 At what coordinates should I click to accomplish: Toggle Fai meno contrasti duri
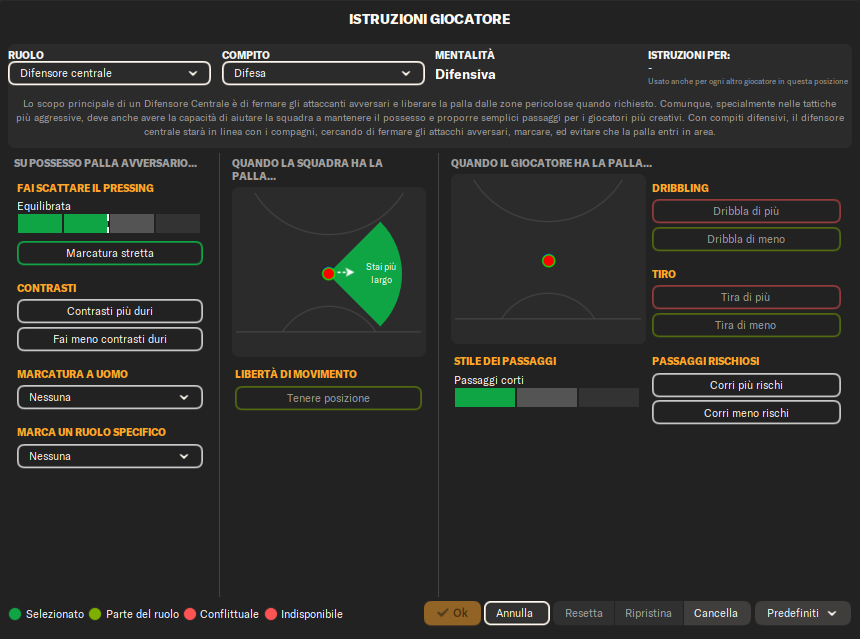(110, 339)
